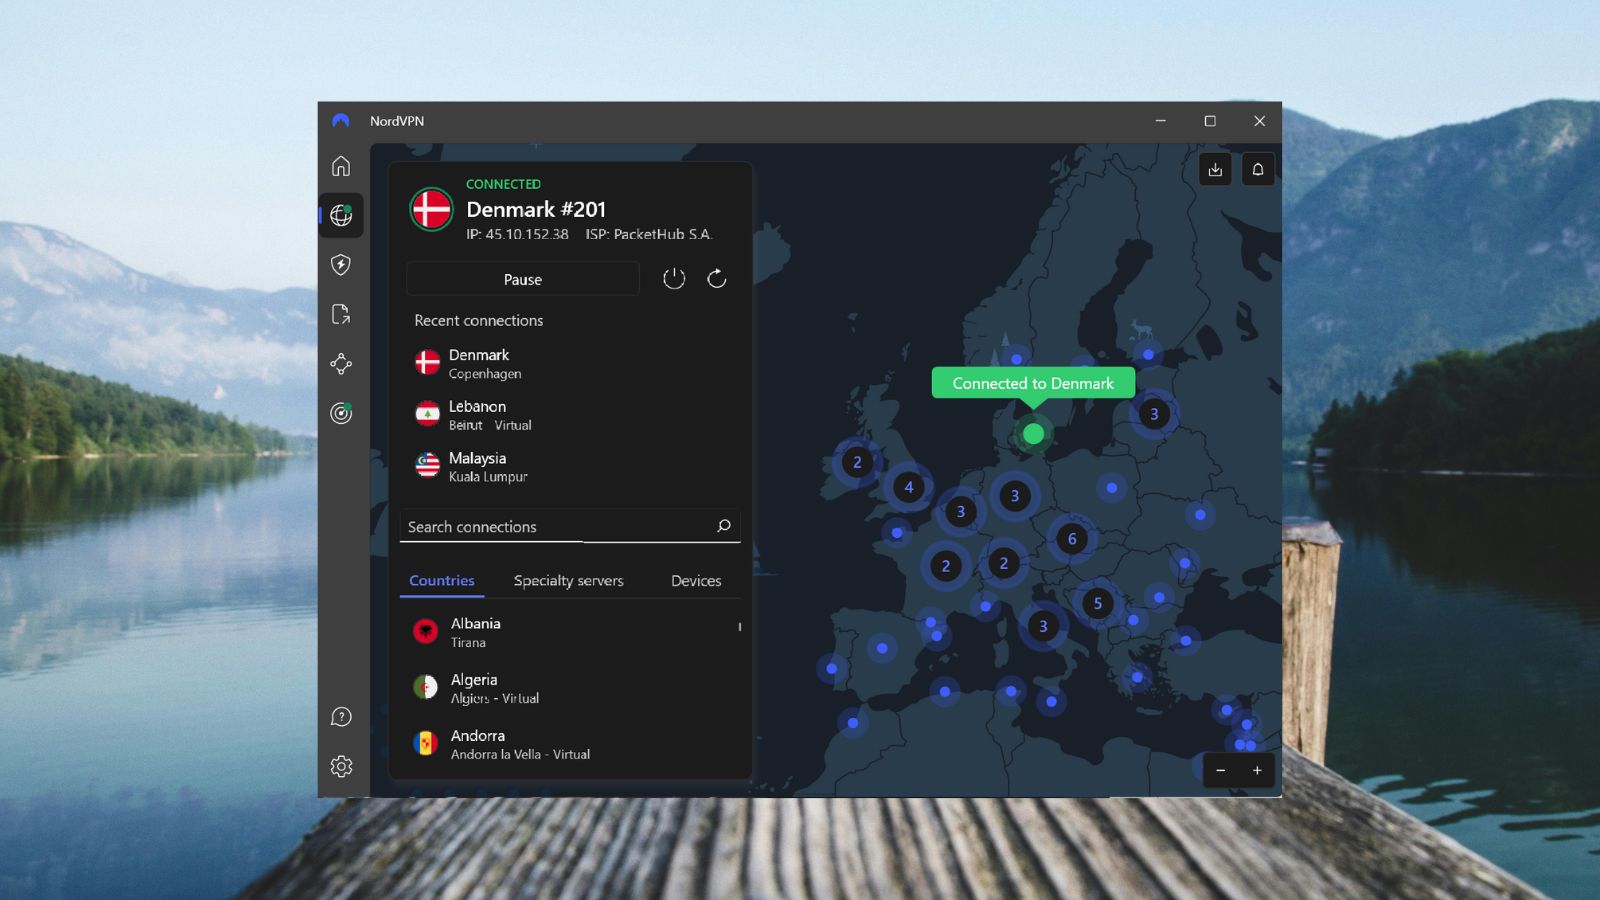
Task: Open the file sharing panel
Action: point(341,314)
